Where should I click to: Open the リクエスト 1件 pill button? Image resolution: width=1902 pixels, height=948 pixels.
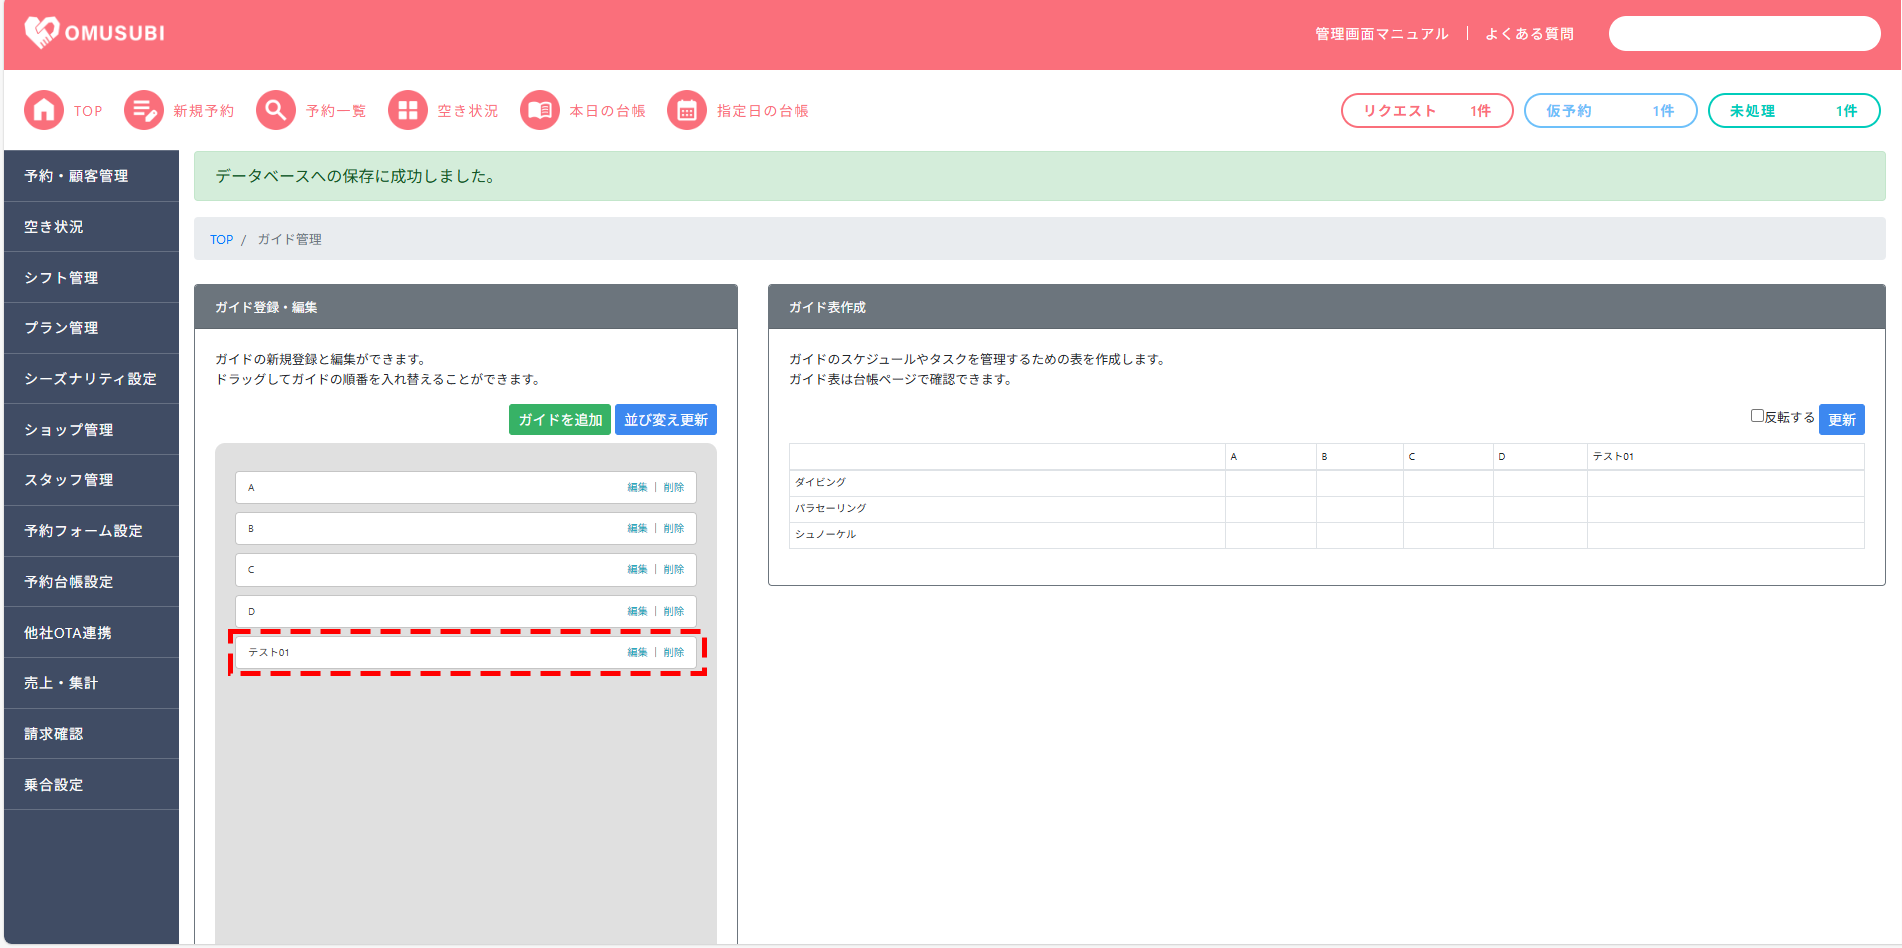tap(1426, 111)
